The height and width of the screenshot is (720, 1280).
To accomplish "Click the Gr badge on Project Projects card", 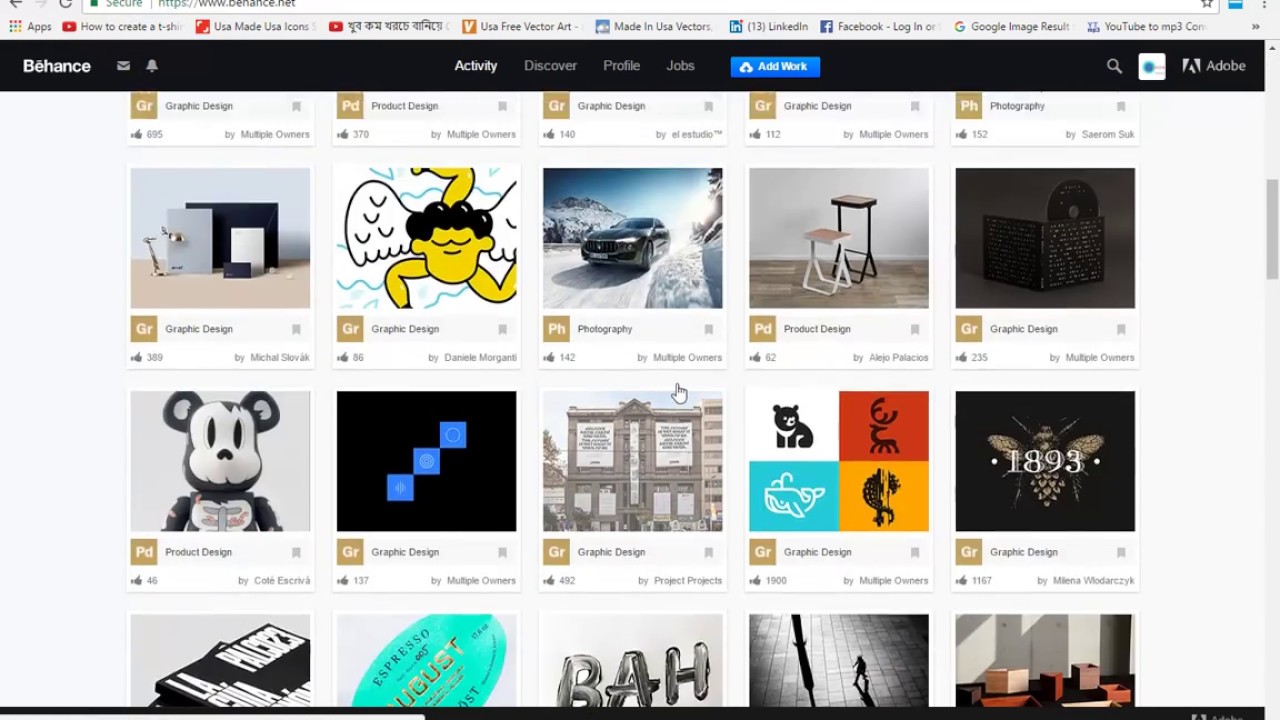I will click(556, 552).
